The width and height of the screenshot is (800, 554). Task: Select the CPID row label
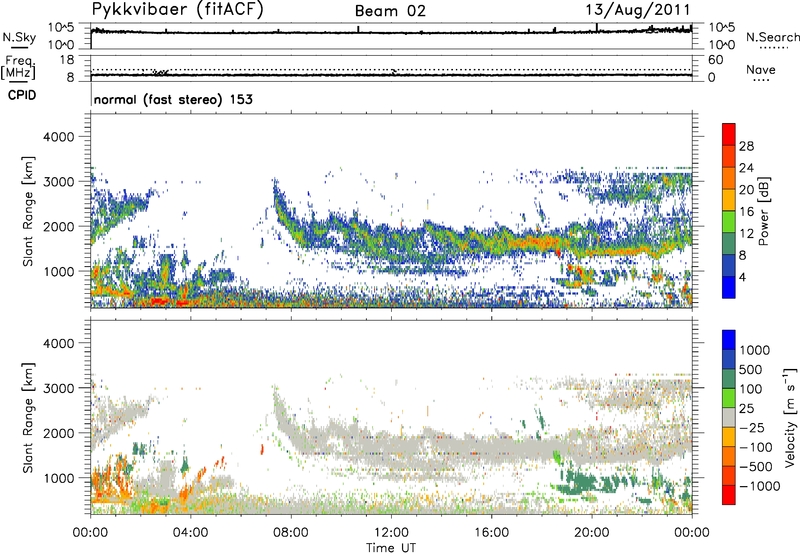[22, 95]
